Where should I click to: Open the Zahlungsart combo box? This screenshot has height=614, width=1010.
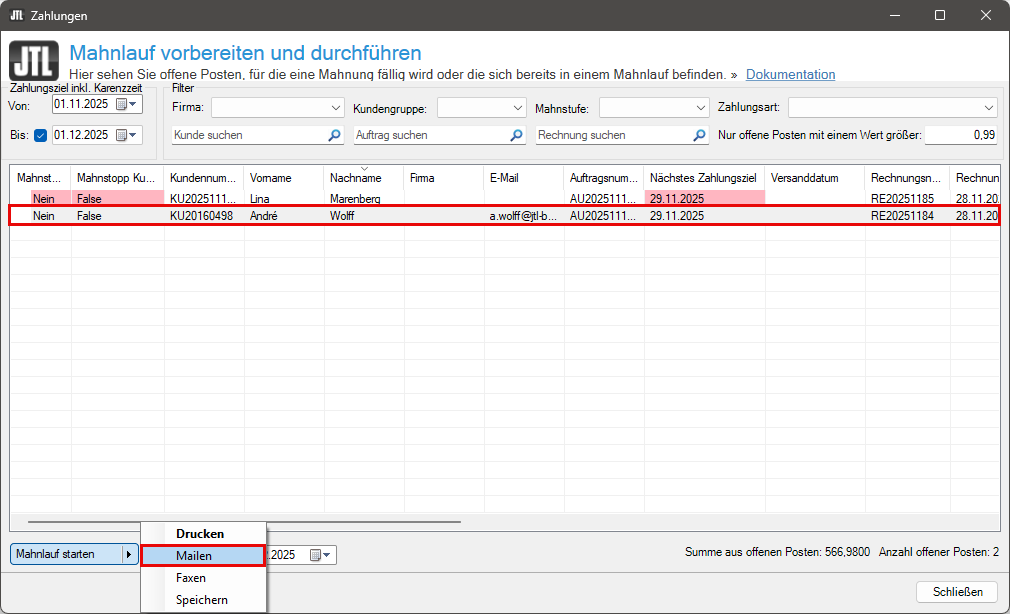(988, 107)
